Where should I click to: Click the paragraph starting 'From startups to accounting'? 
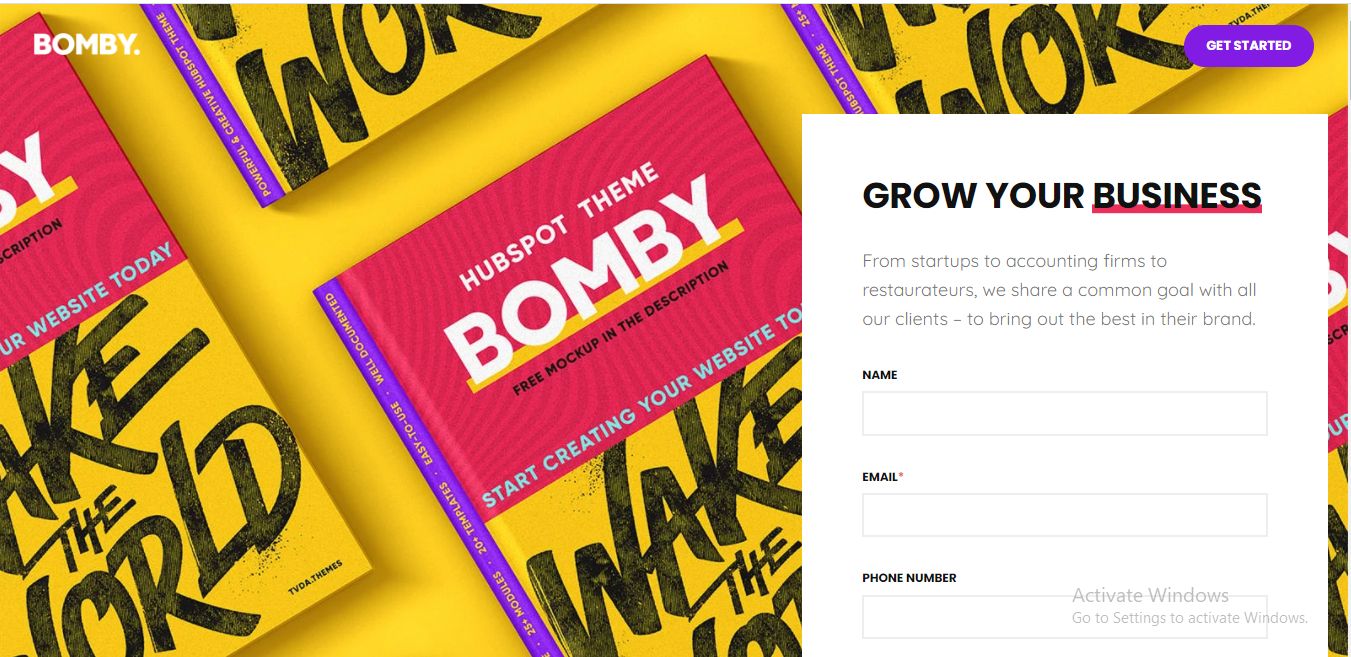click(x=1060, y=290)
